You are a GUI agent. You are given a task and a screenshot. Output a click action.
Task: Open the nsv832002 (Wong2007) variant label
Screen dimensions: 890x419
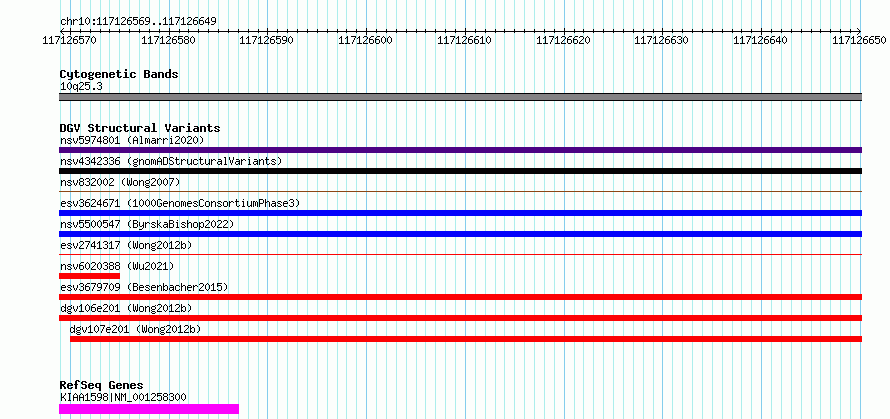click(120, 182)
